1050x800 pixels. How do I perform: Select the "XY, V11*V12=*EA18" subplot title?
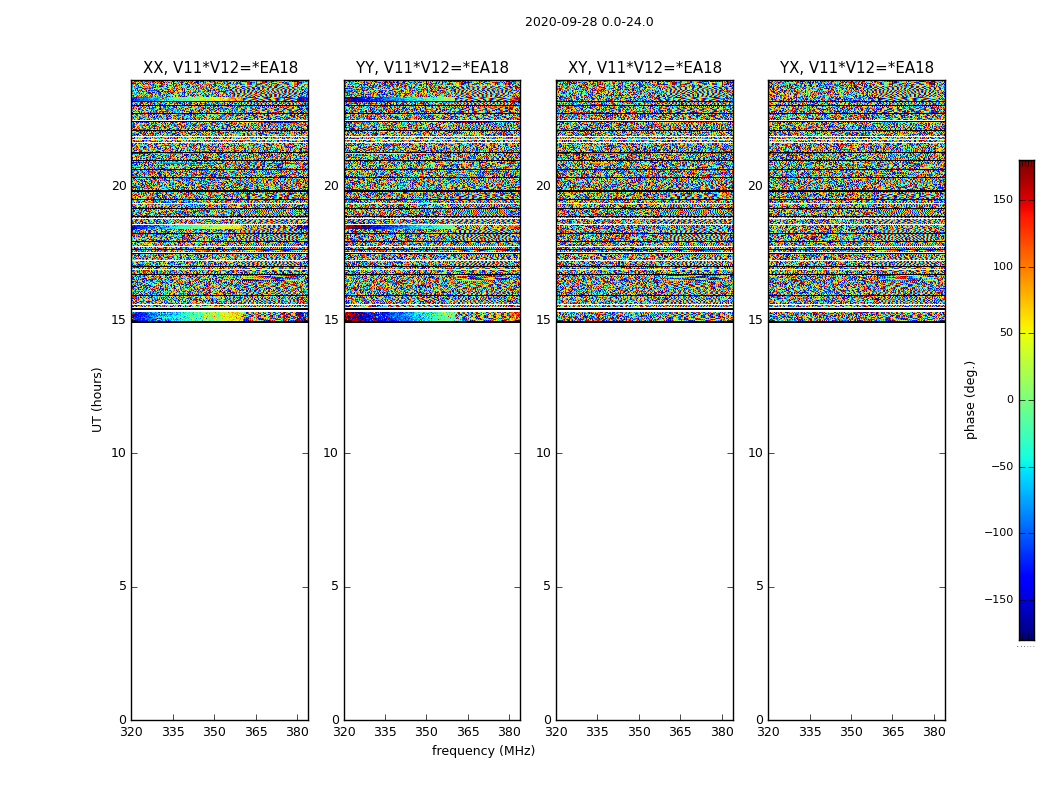[x=645, y=68]
